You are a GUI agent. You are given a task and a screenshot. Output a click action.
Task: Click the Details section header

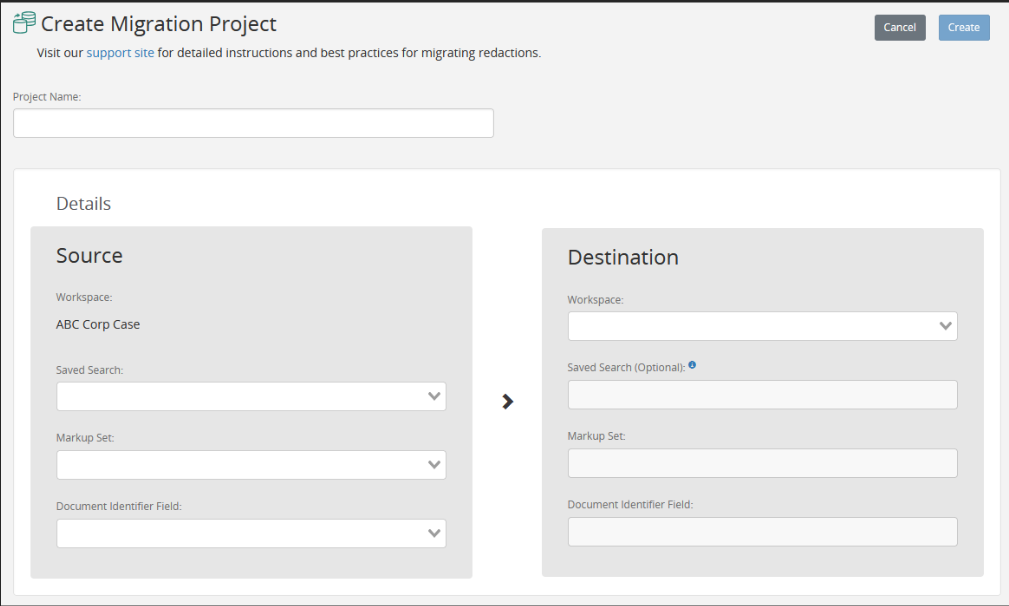tap(83, 203)
